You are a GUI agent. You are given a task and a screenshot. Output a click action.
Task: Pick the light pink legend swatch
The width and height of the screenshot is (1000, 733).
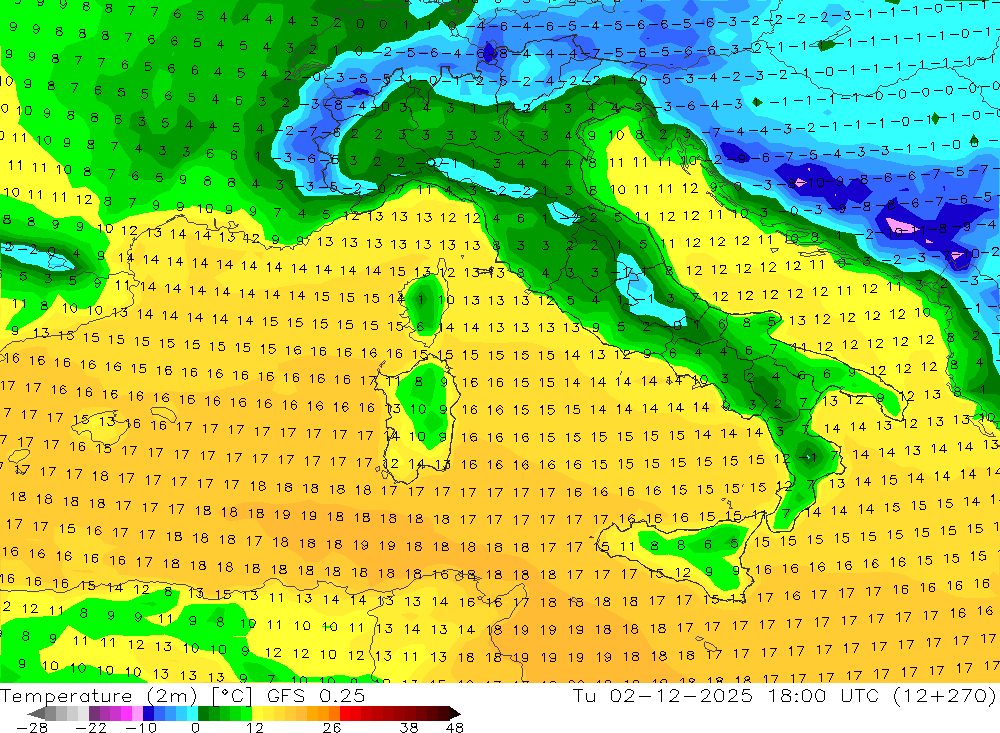[x=138, y=714]
